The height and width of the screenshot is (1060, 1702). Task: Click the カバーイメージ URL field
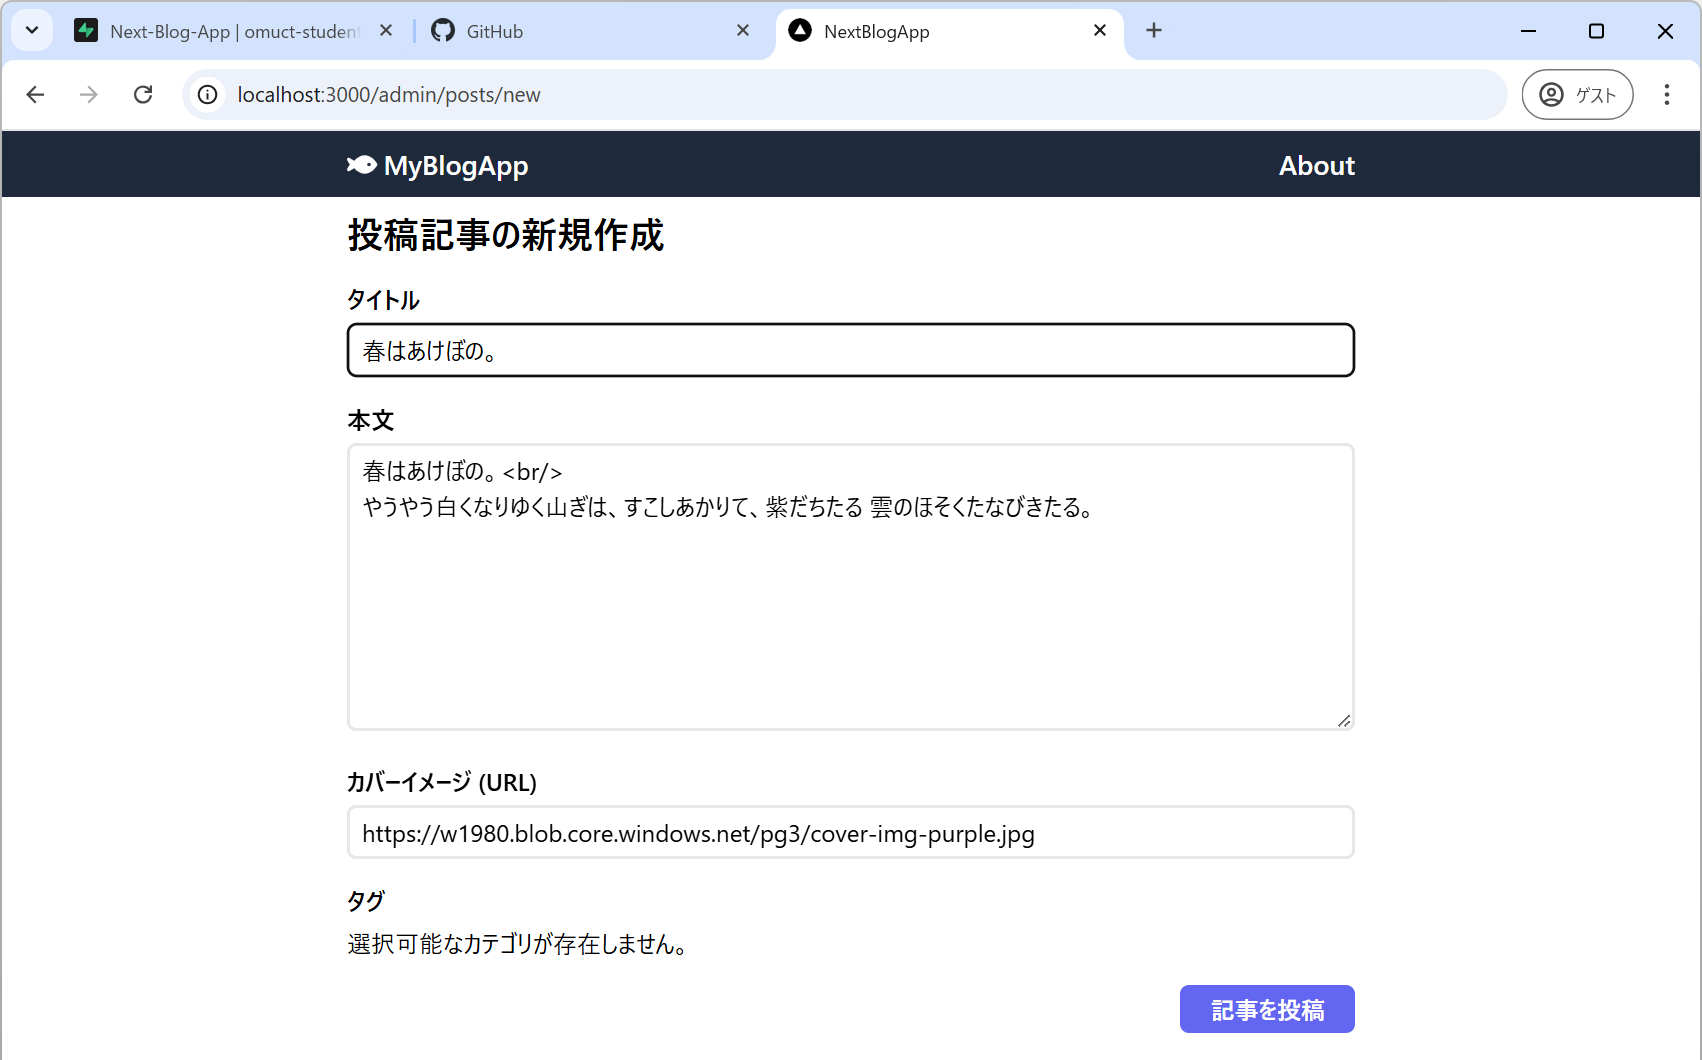tap(850, 833)
